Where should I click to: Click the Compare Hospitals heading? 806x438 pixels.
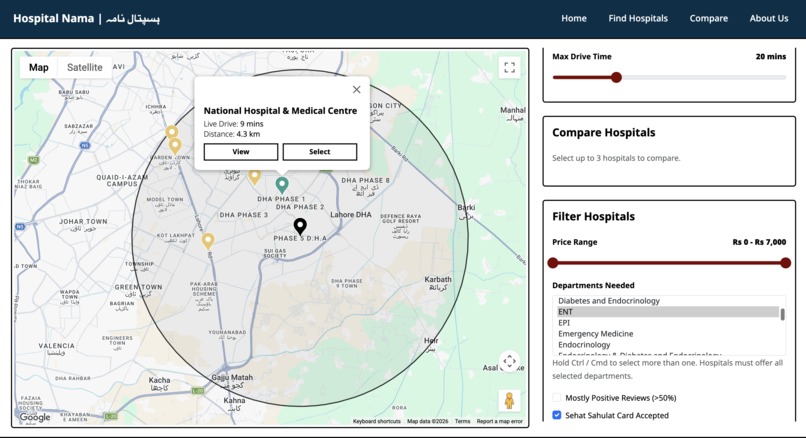[603, 133]
